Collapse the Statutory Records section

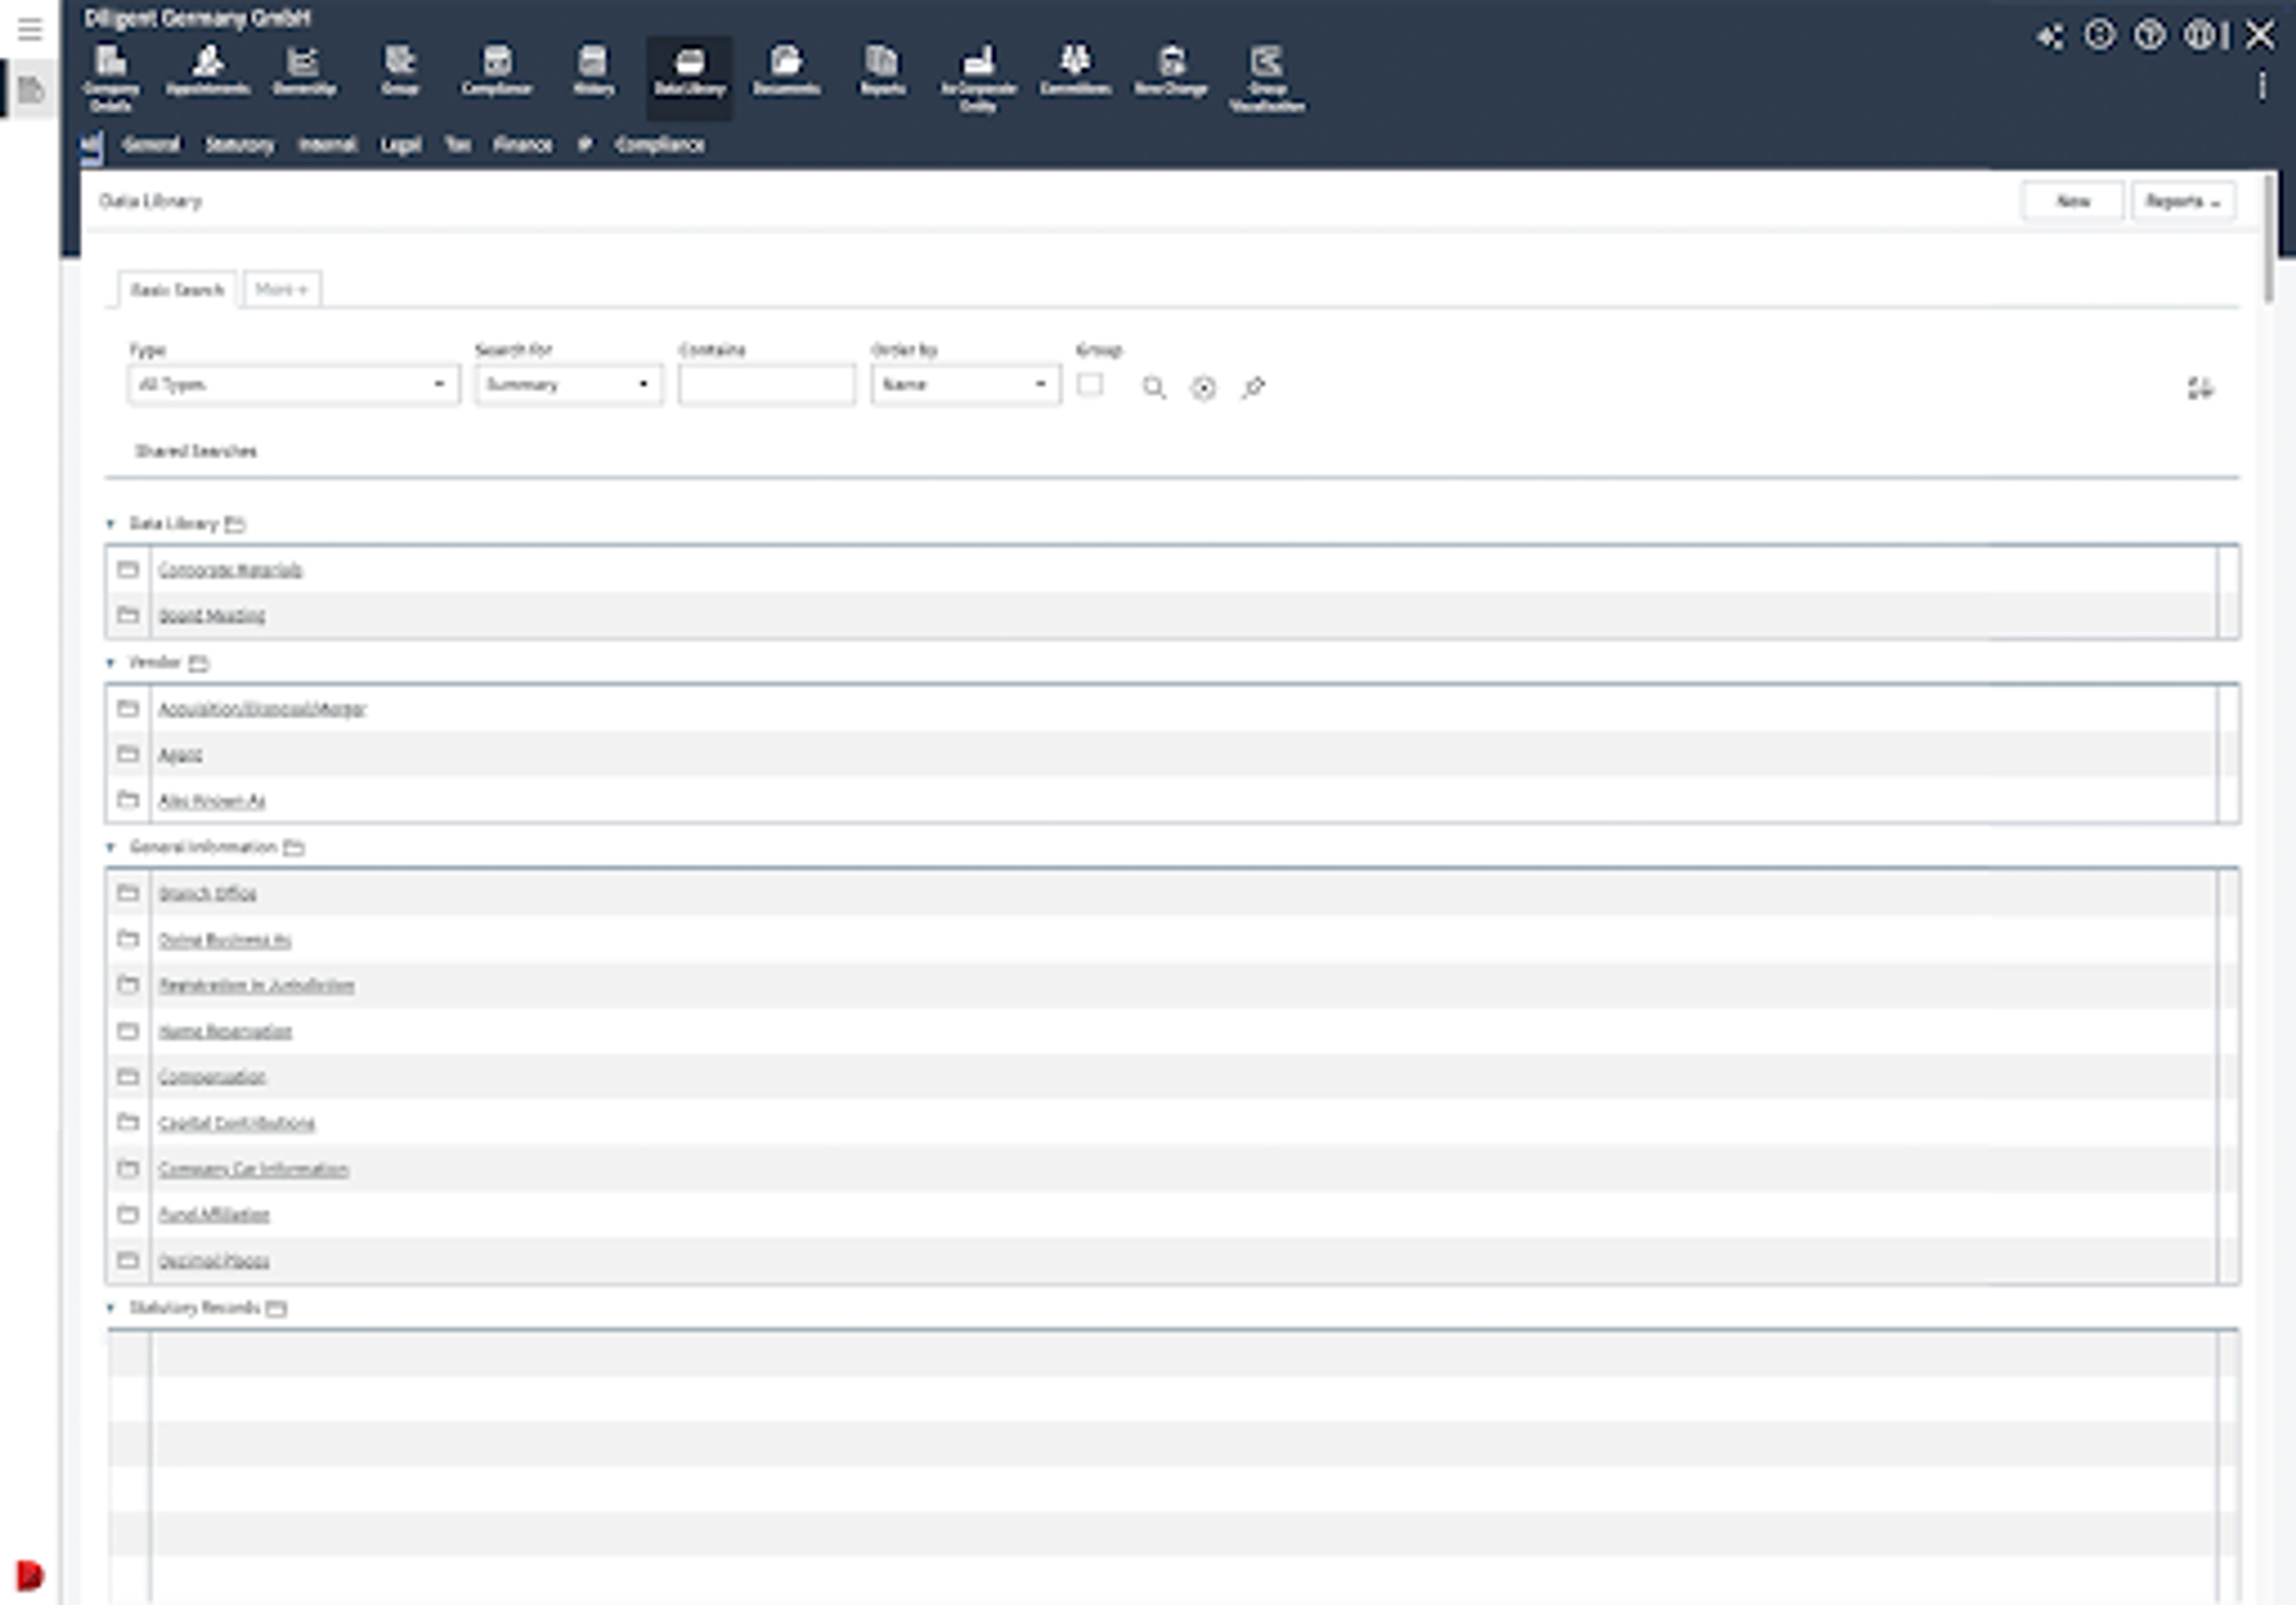111,1308
